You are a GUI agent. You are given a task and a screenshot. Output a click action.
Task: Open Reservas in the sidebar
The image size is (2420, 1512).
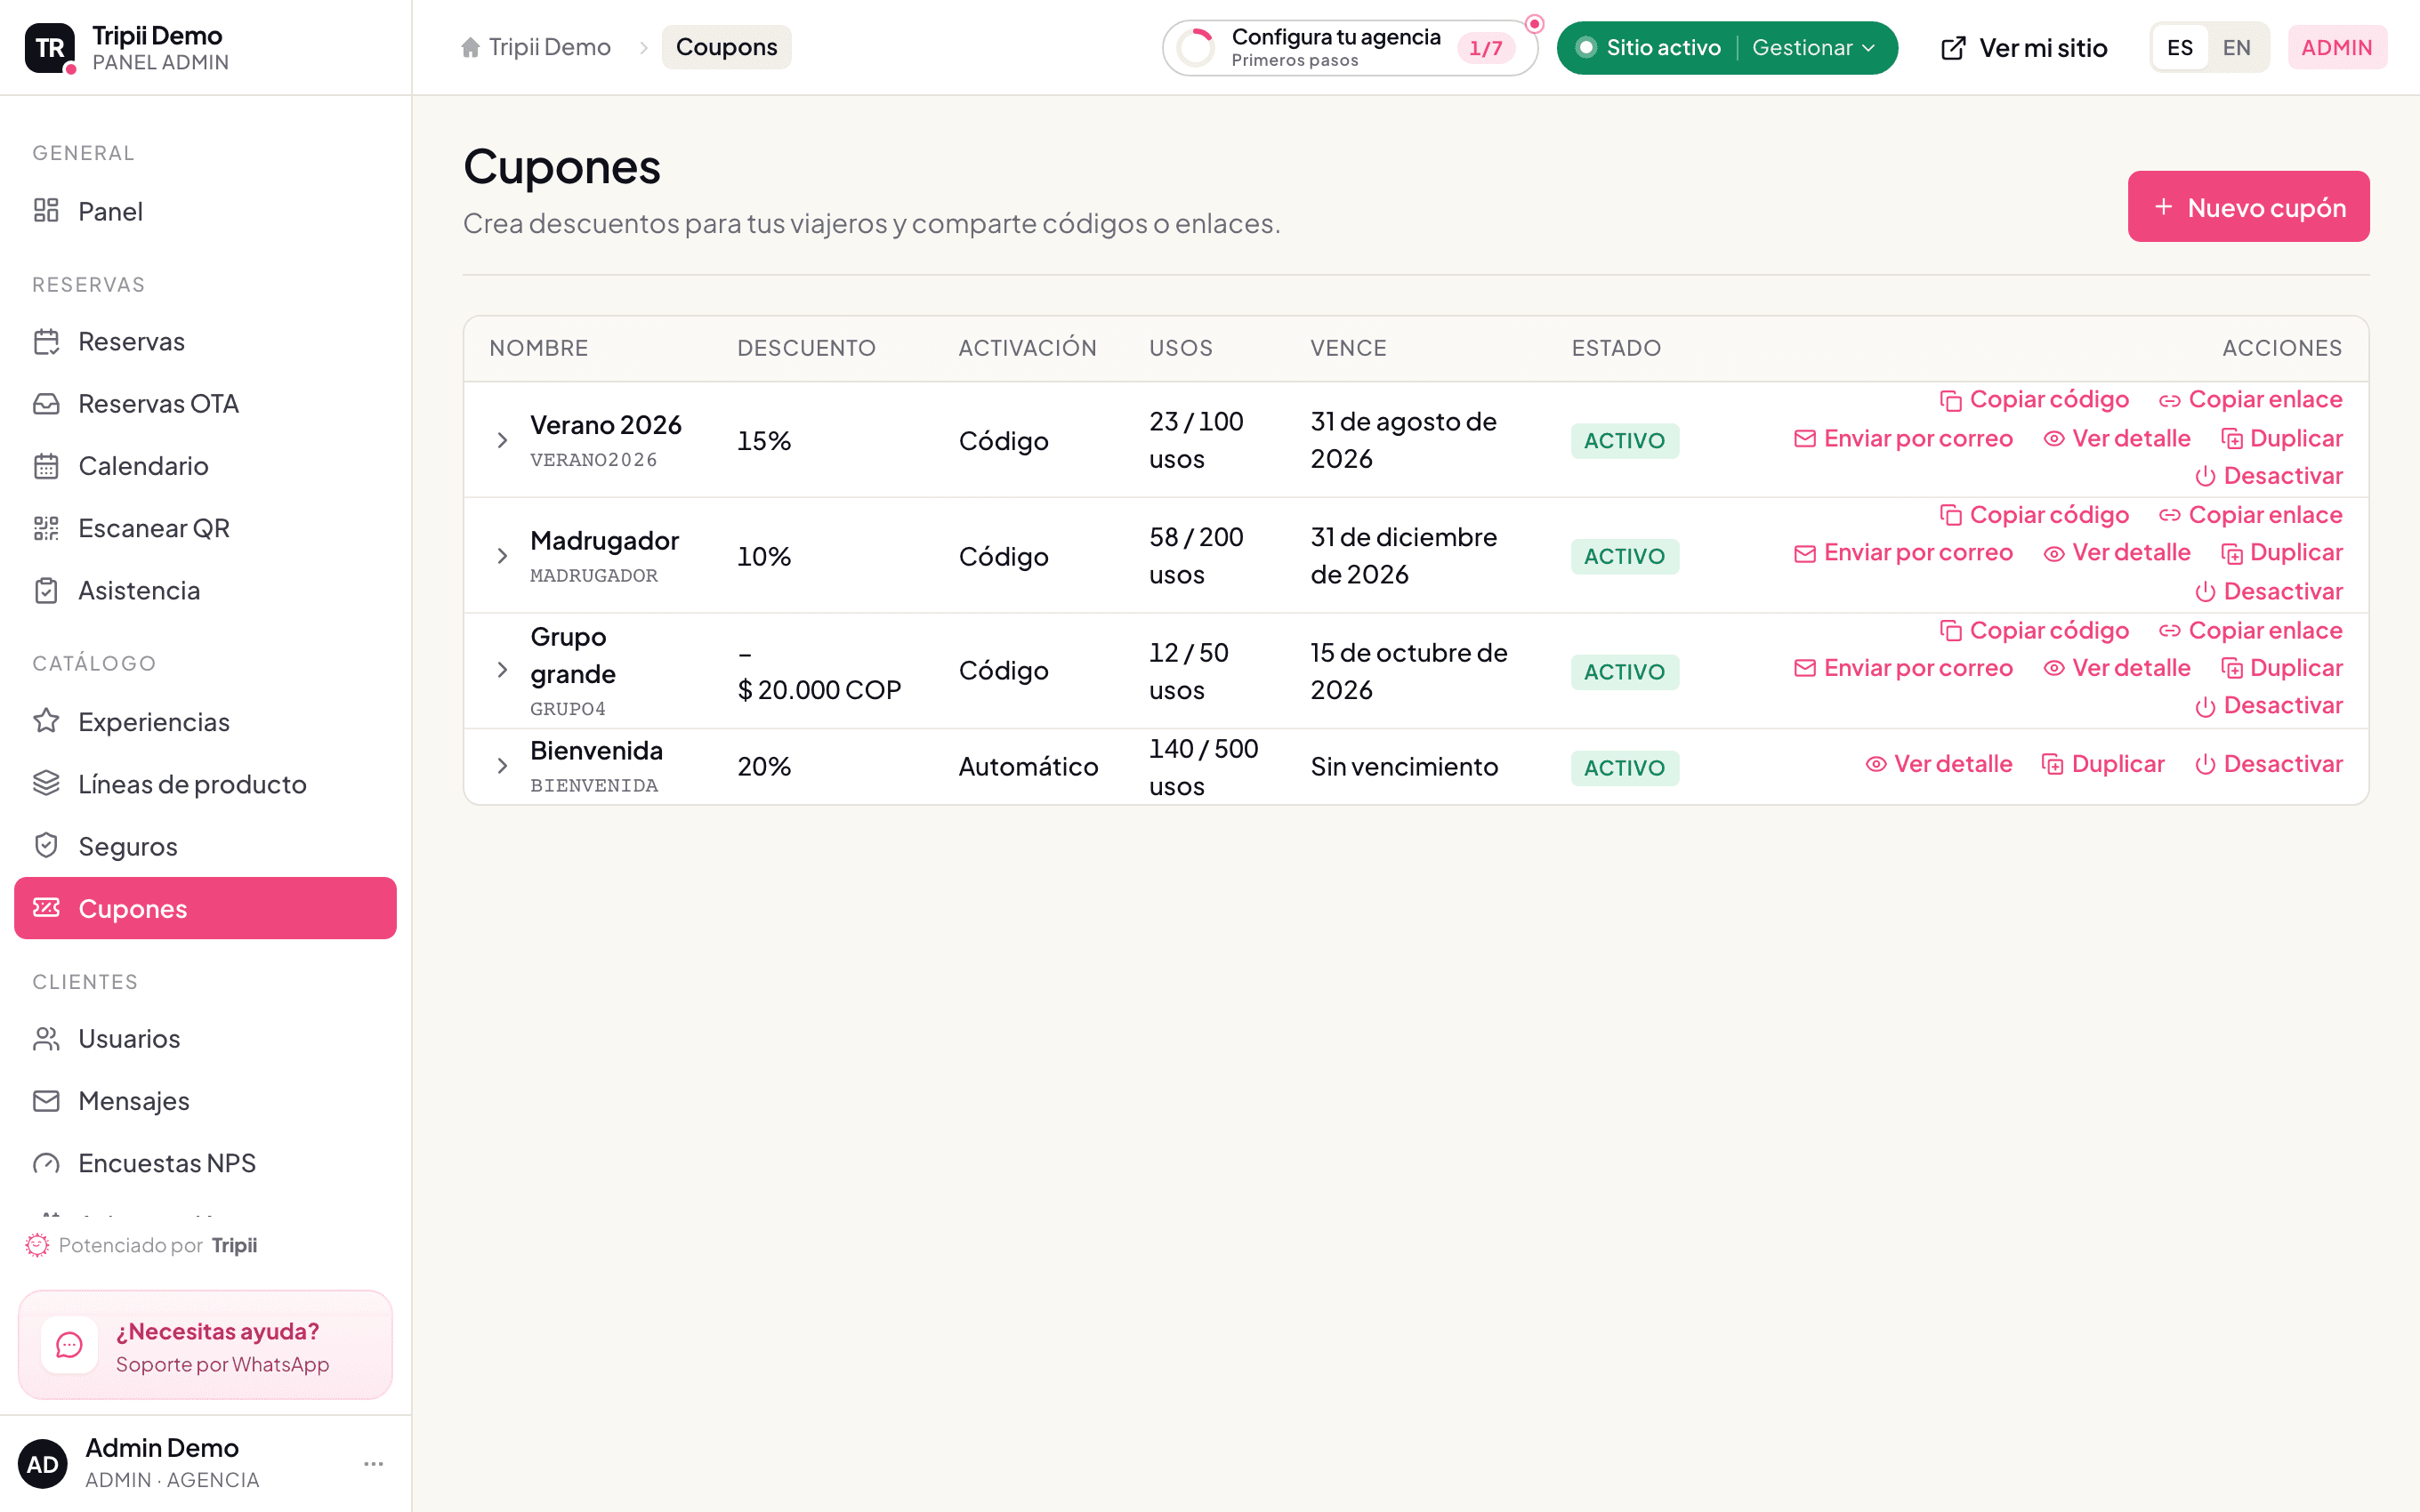tap(205, 341)
